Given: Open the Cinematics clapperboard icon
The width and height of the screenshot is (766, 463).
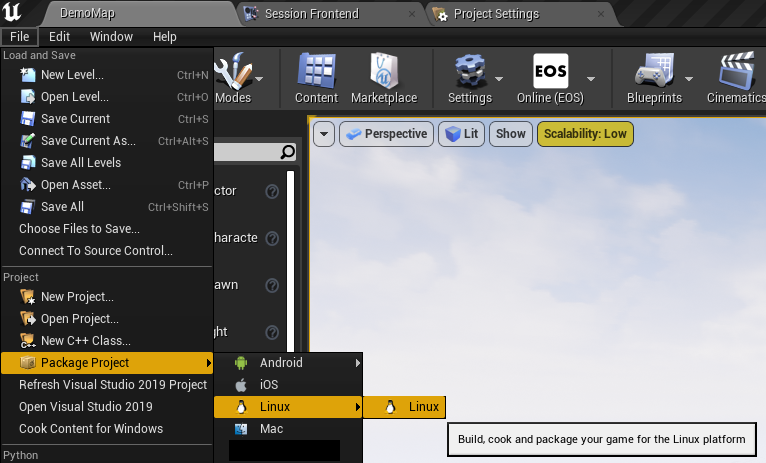Looking at the screenshot, I should [x=737, y=71].
